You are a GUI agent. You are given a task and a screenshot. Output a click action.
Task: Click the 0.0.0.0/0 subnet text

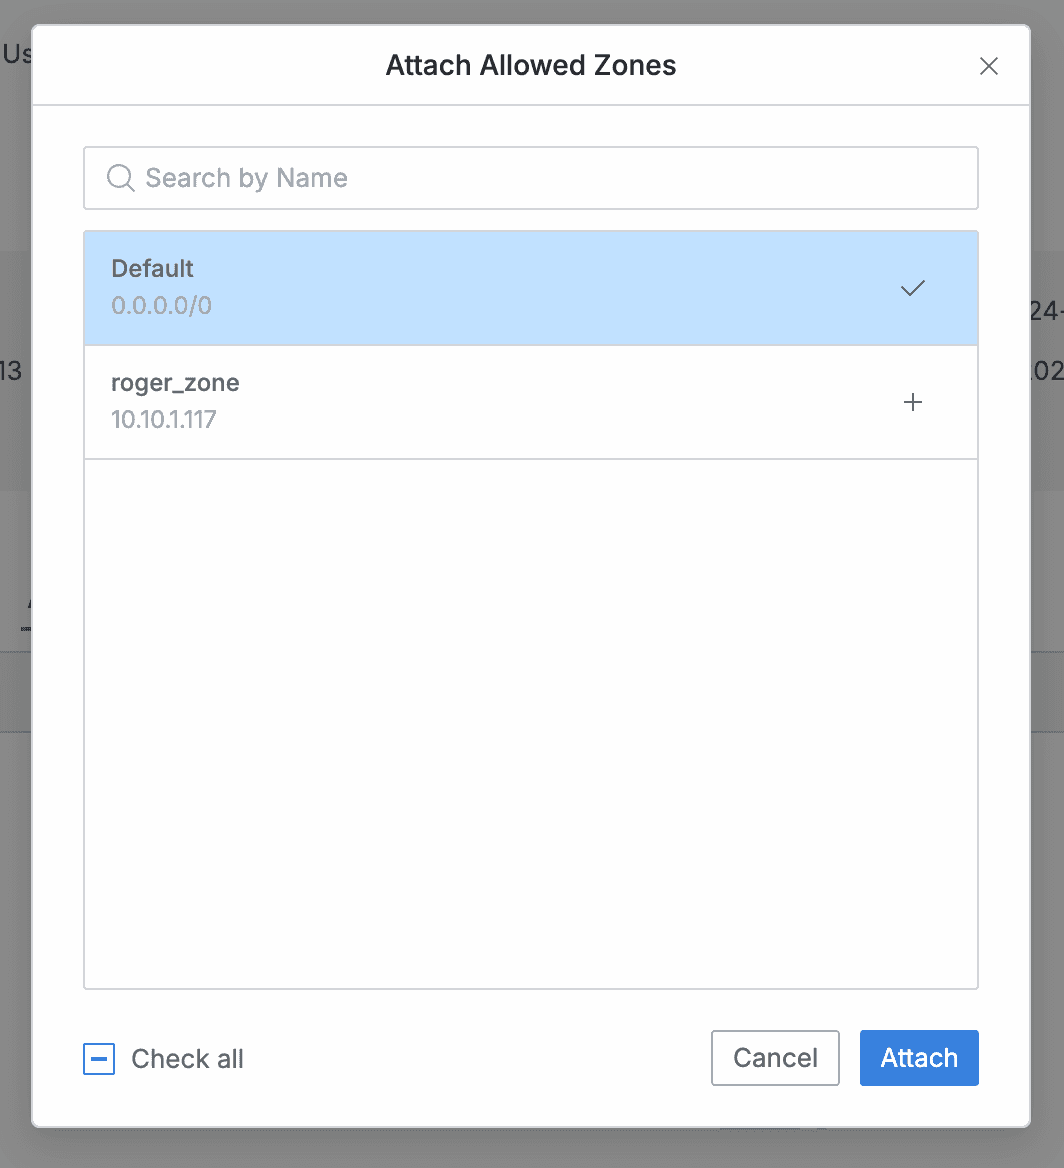[162, 305]
